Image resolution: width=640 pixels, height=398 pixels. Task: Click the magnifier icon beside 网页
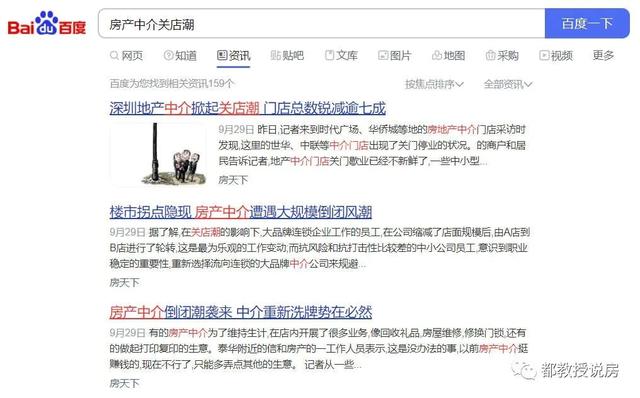[x=114, y=55]
